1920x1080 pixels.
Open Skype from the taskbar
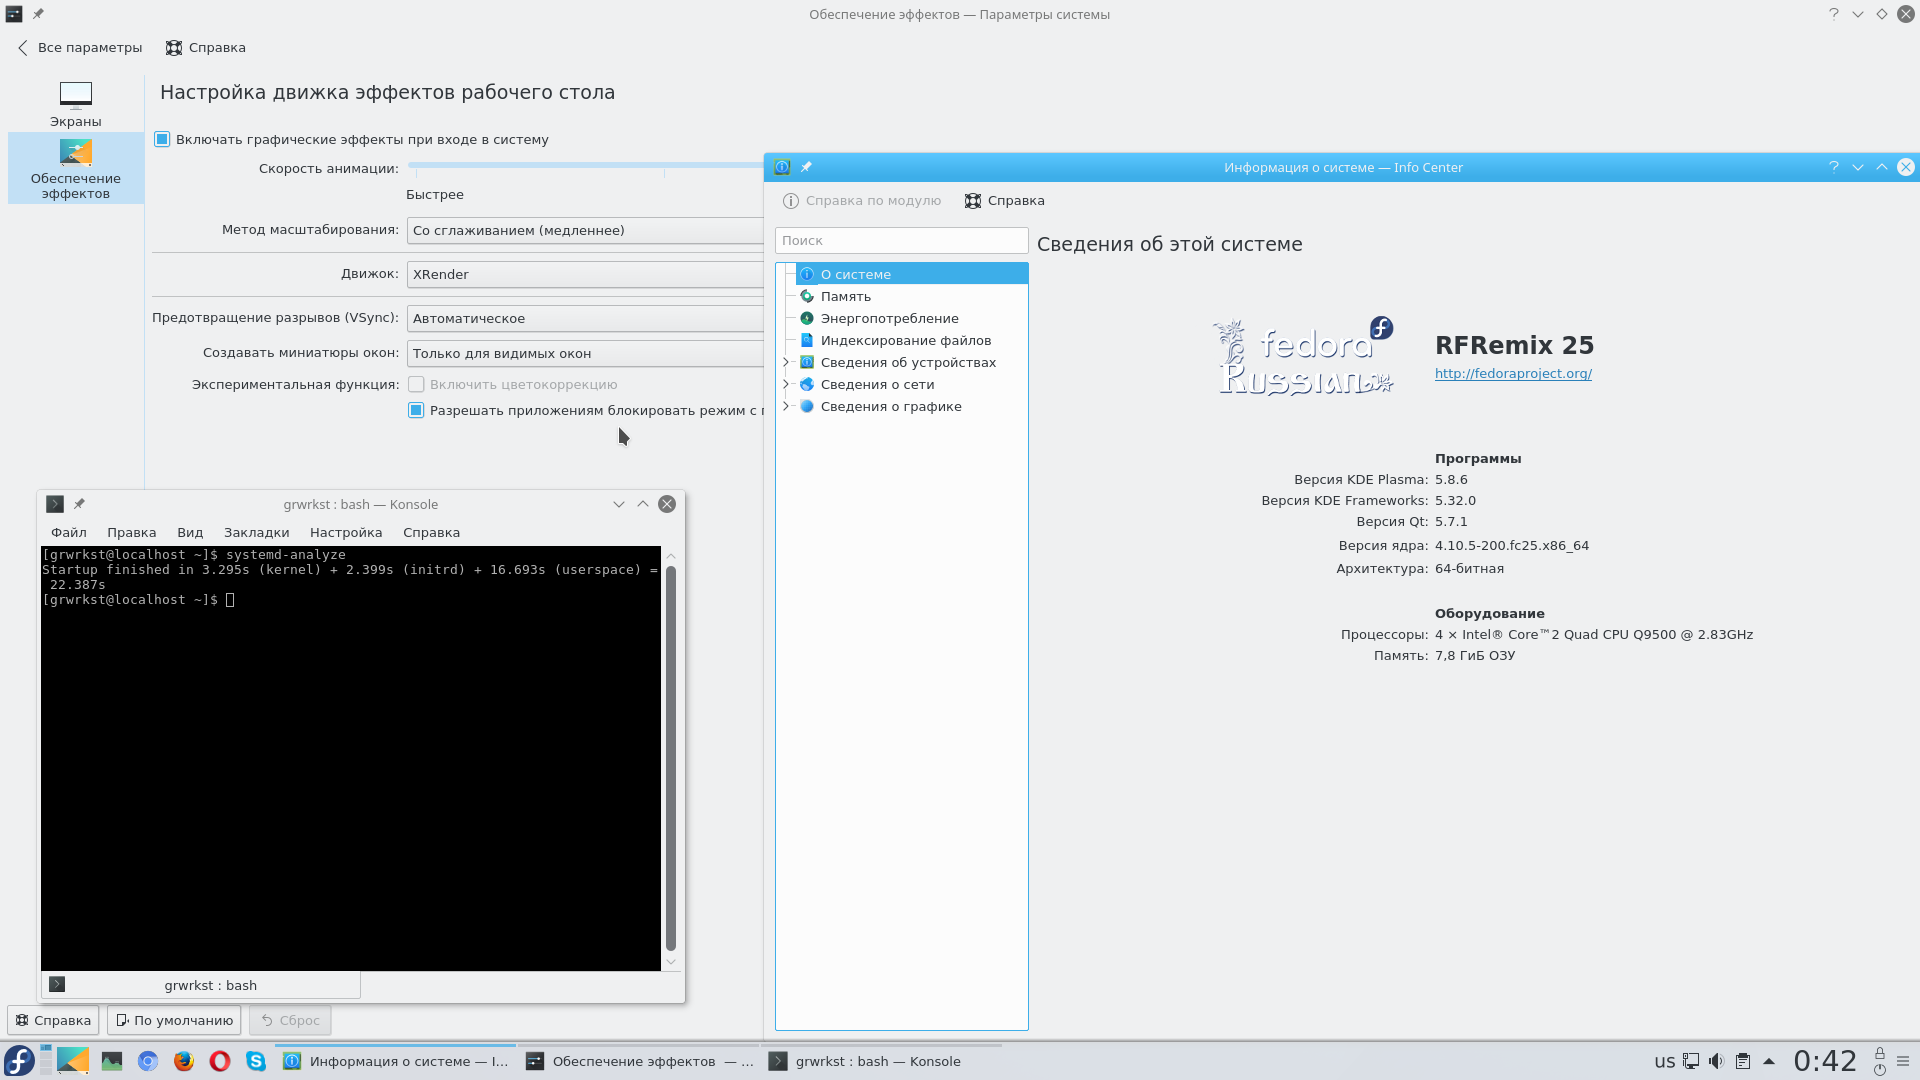[x=256, y=1061]
